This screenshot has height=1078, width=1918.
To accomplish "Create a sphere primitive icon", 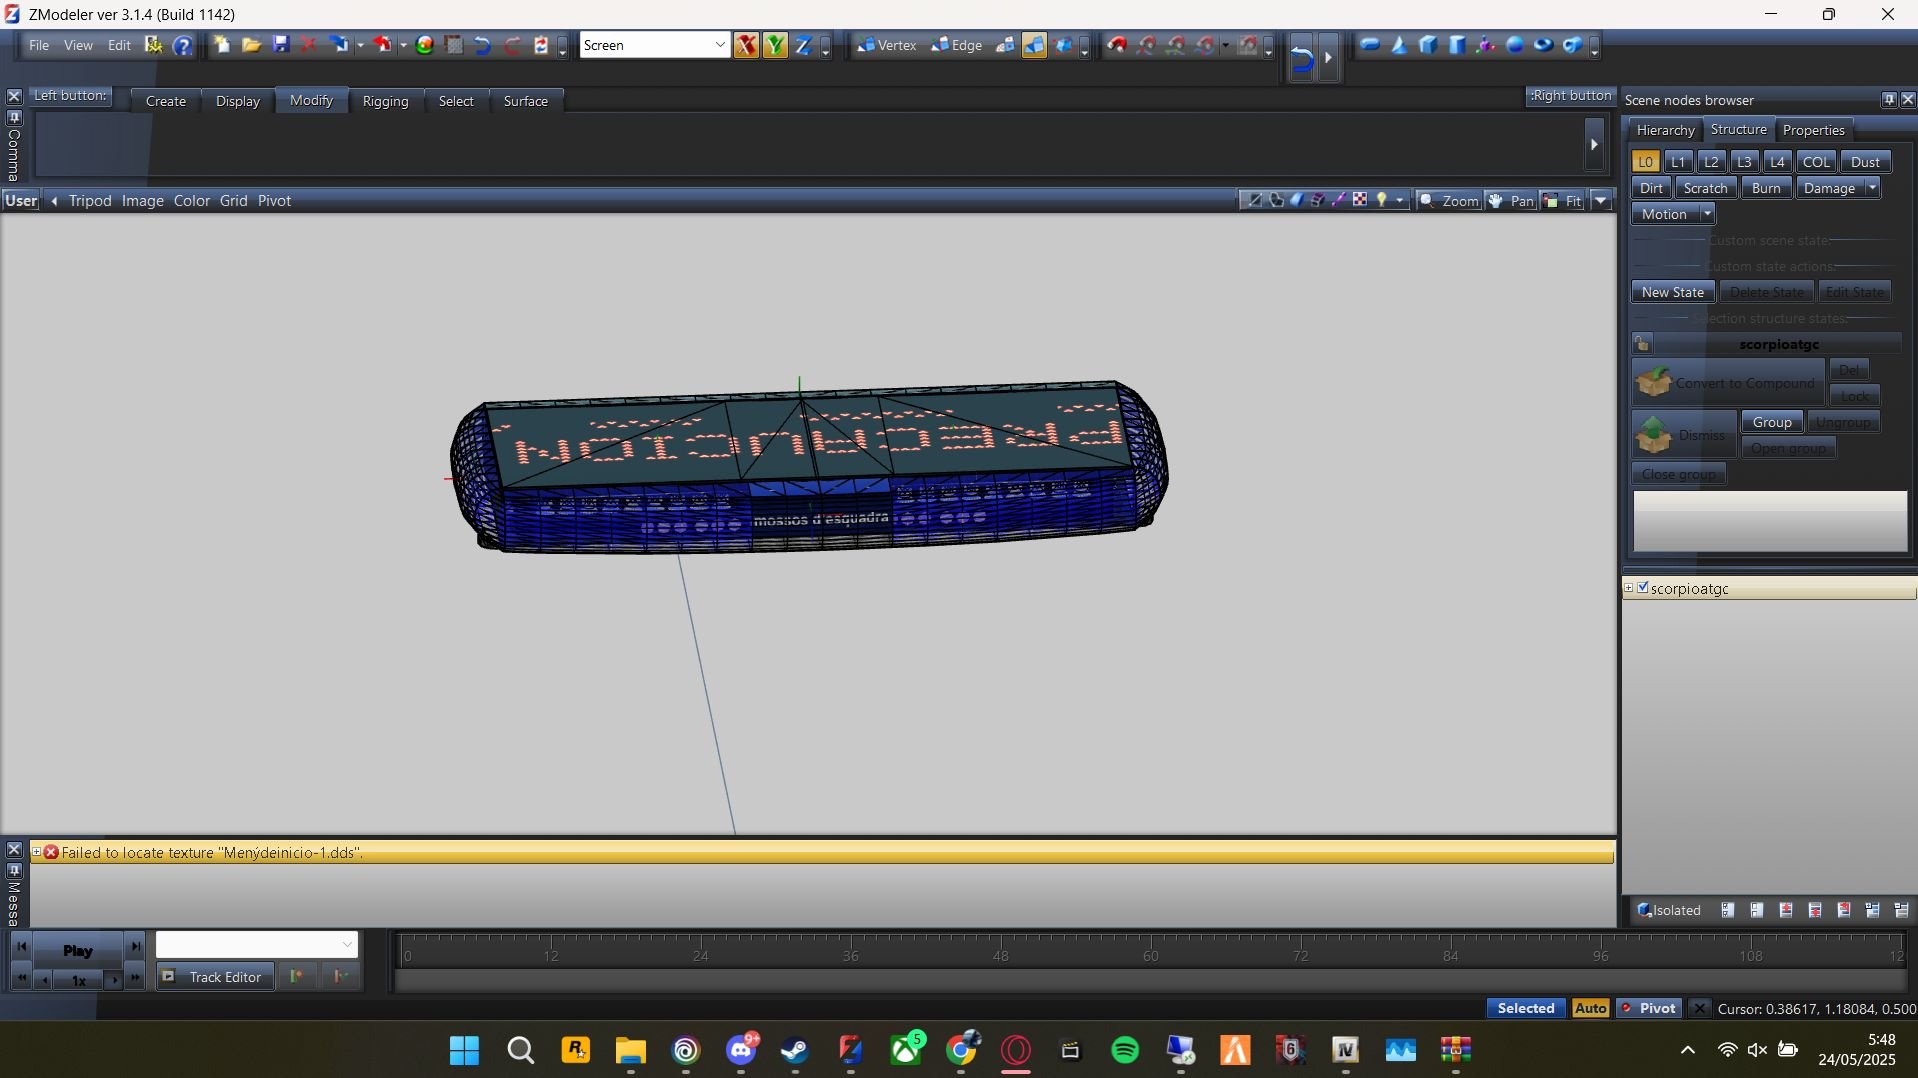I will [1515, 45].
